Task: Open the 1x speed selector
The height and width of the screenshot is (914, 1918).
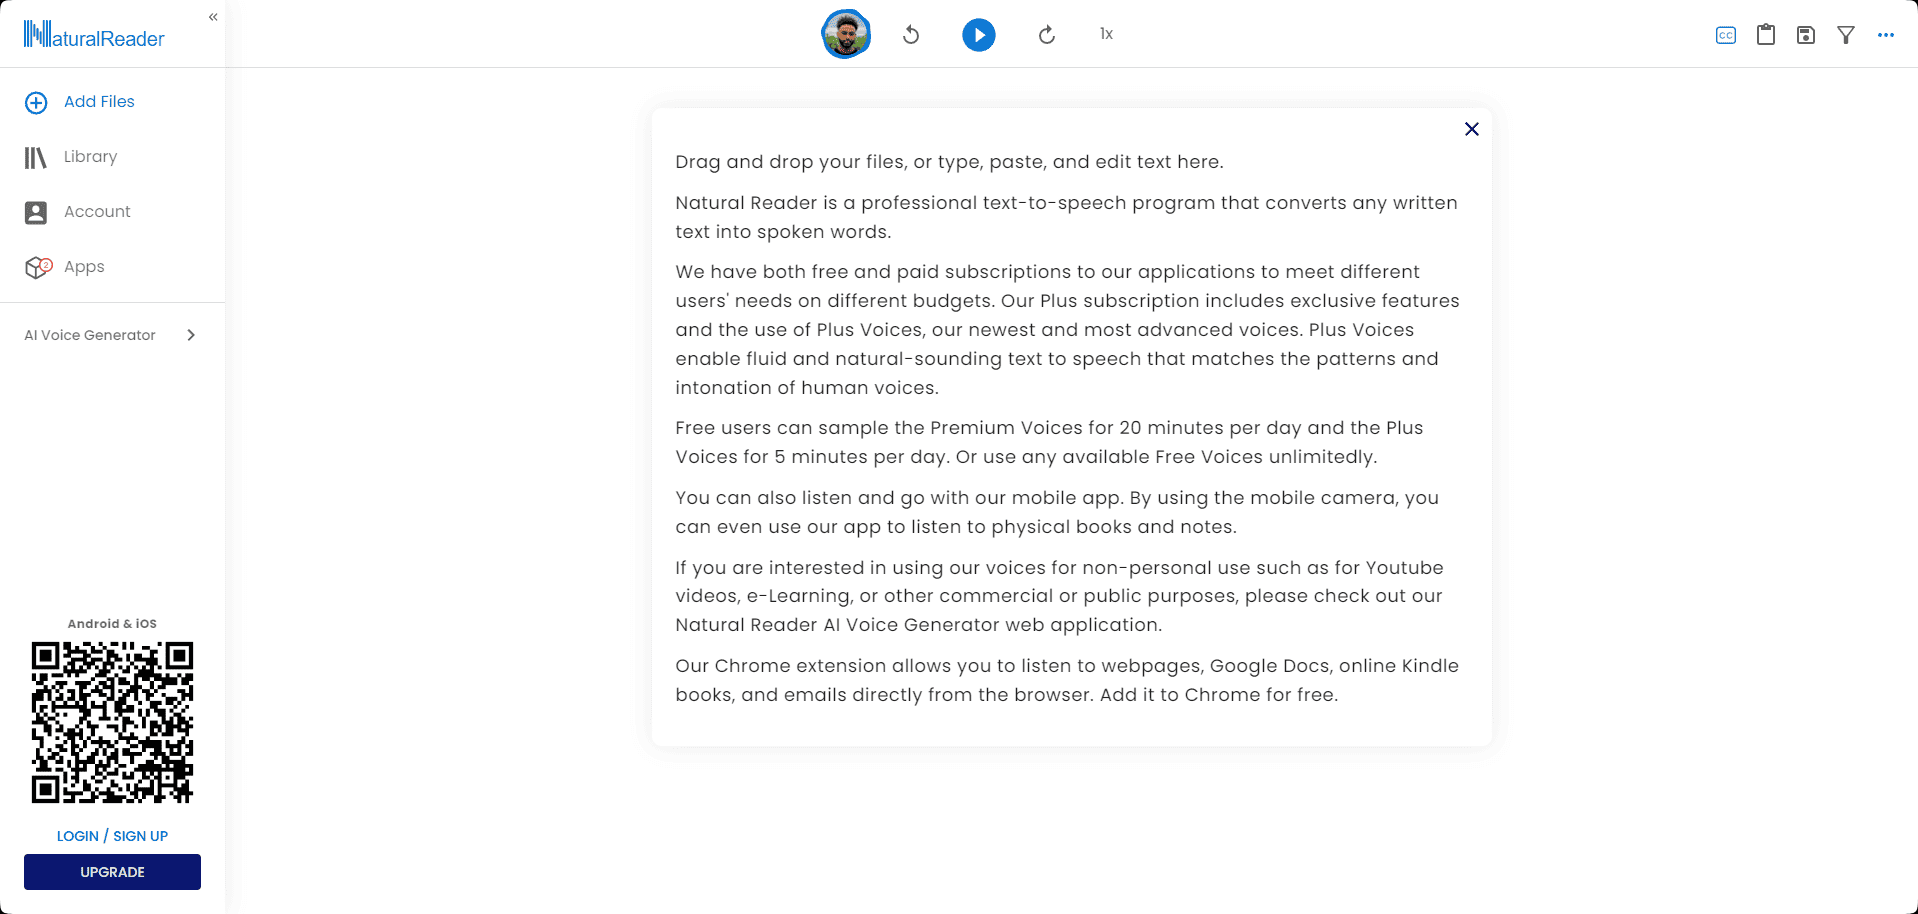Action: click(x=1107, y=34)
